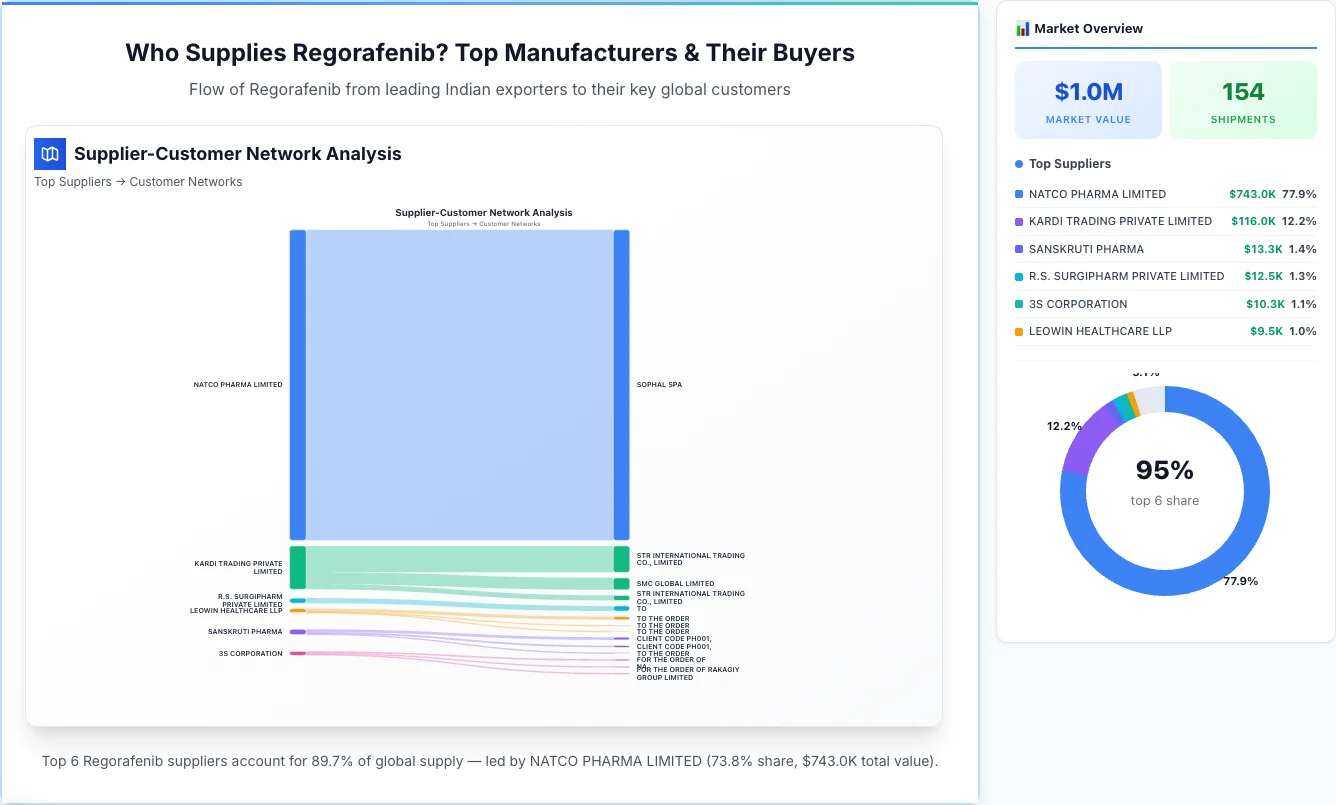
Task: Click the blue book icon next to Supplier-Customer Network Analysis
Action: 49,154
